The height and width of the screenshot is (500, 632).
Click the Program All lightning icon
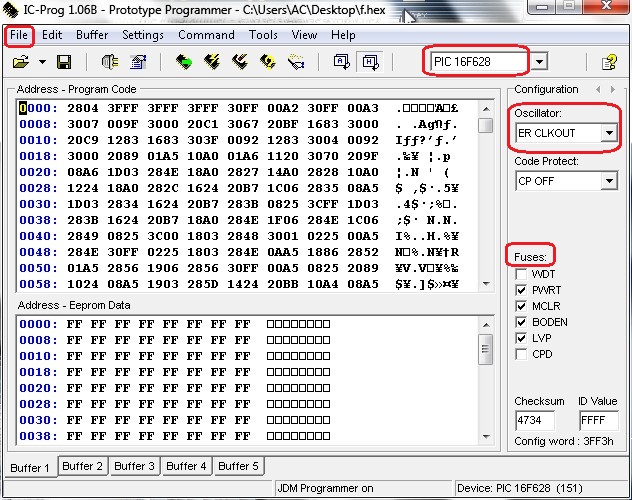(212, 62)
